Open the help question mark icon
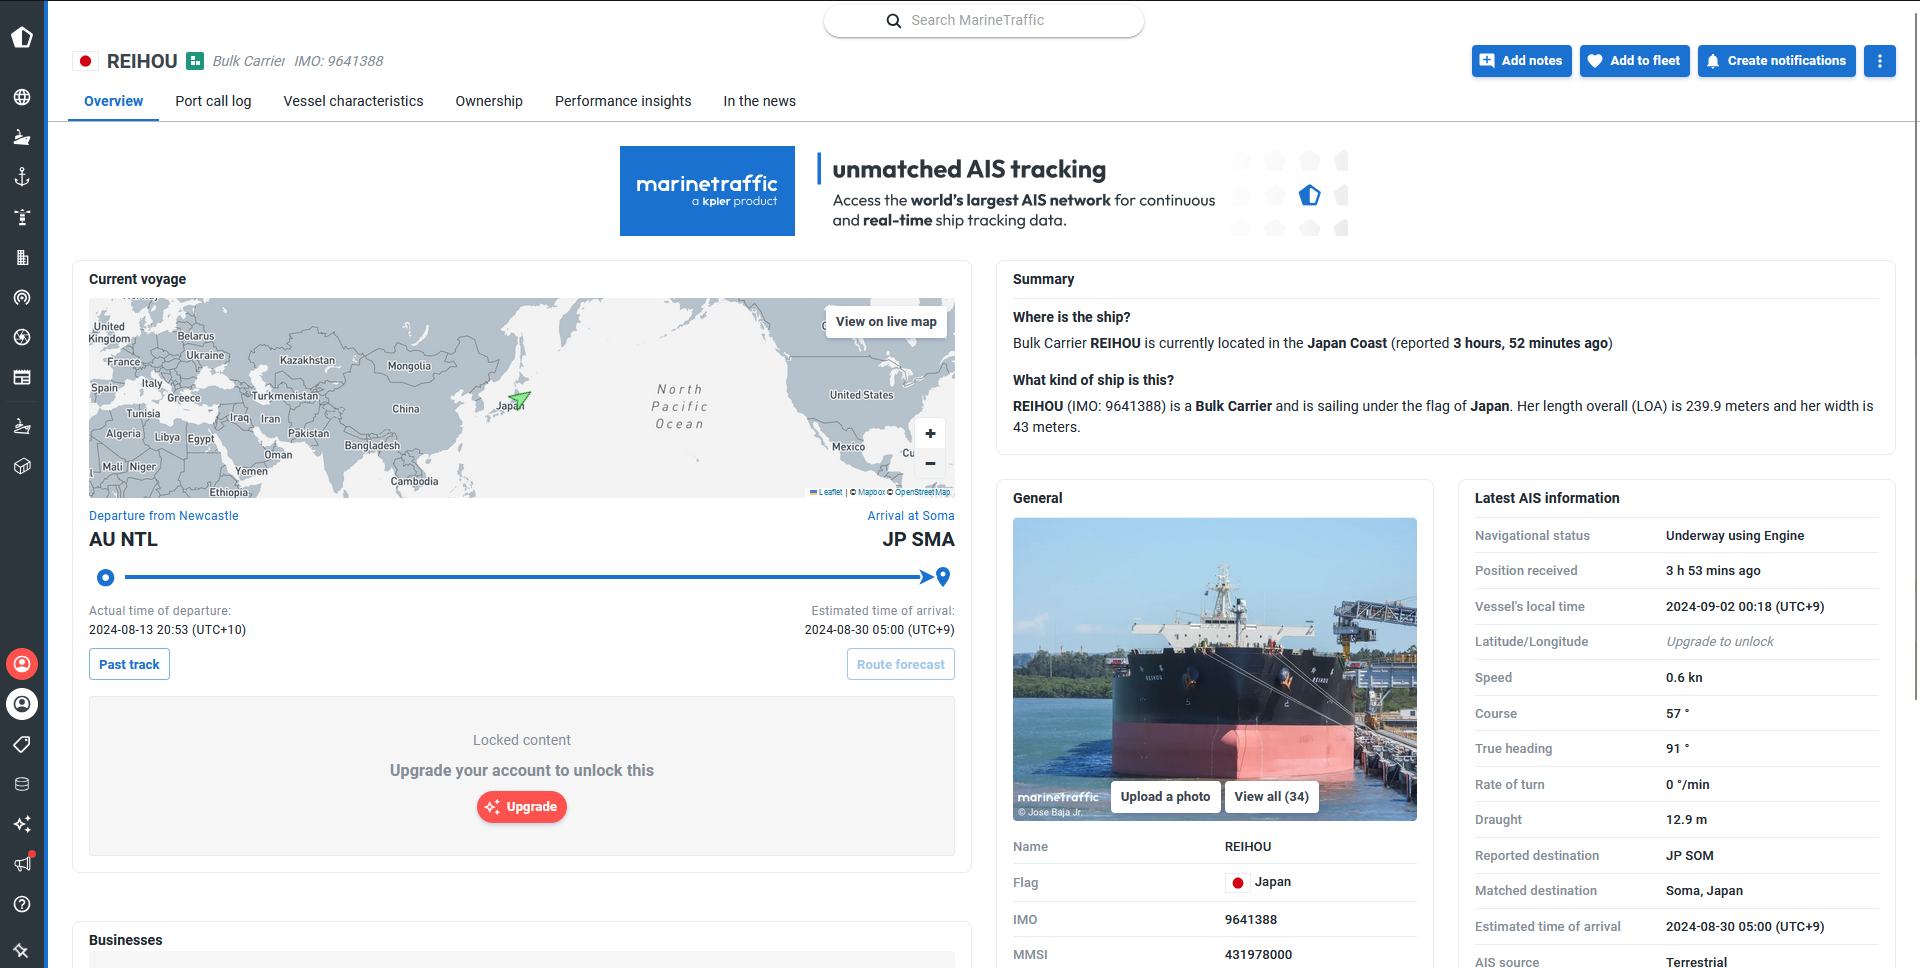Screen dimensions: 1920x968 tap(22, 904)
